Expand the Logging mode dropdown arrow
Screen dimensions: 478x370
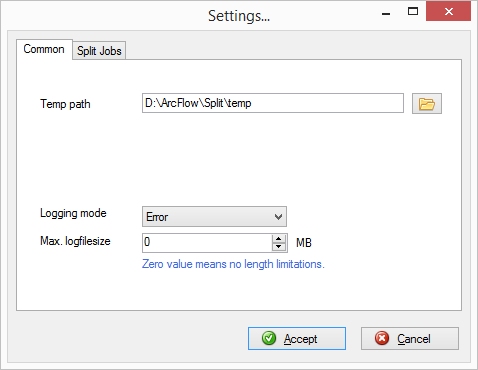(x=279, y=217)
